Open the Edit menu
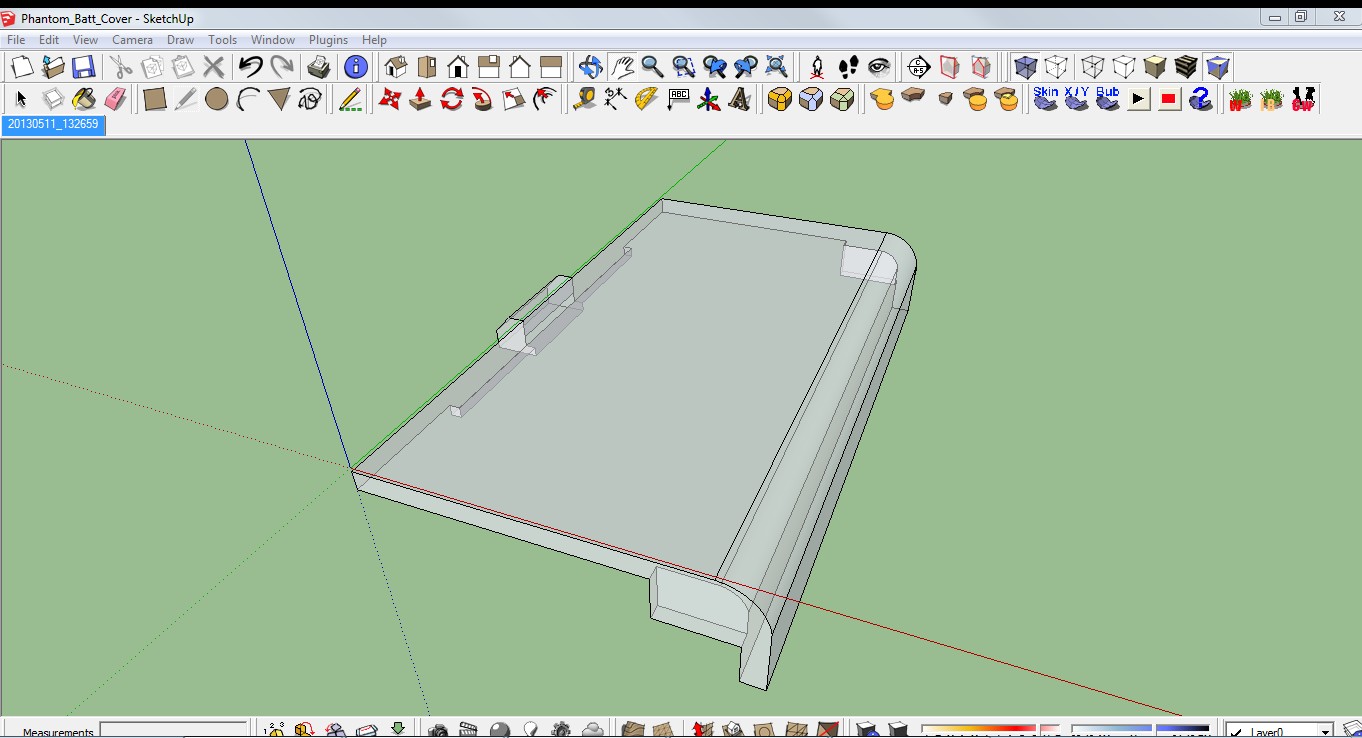This screenshot has width=1362, height=738. click(x=49, y=40)
